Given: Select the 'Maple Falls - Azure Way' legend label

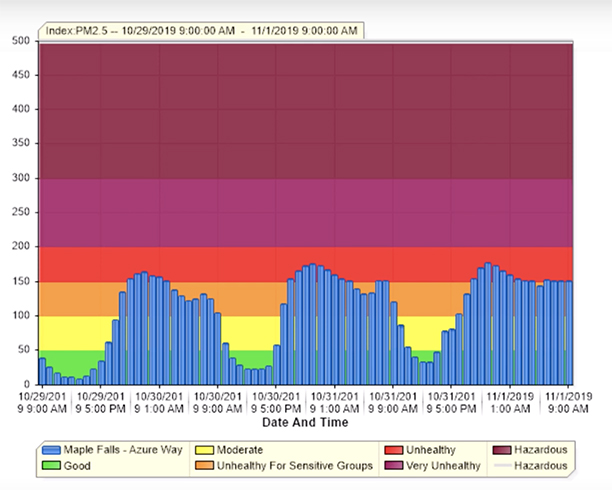Looking at the screenshot, I should coord(124,451).
